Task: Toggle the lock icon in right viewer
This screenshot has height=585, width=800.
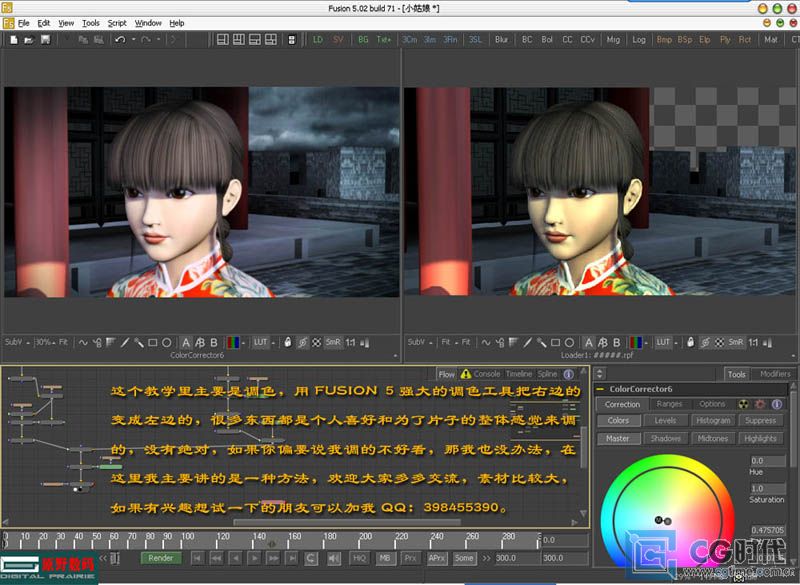Action: [x=690, y=342]
